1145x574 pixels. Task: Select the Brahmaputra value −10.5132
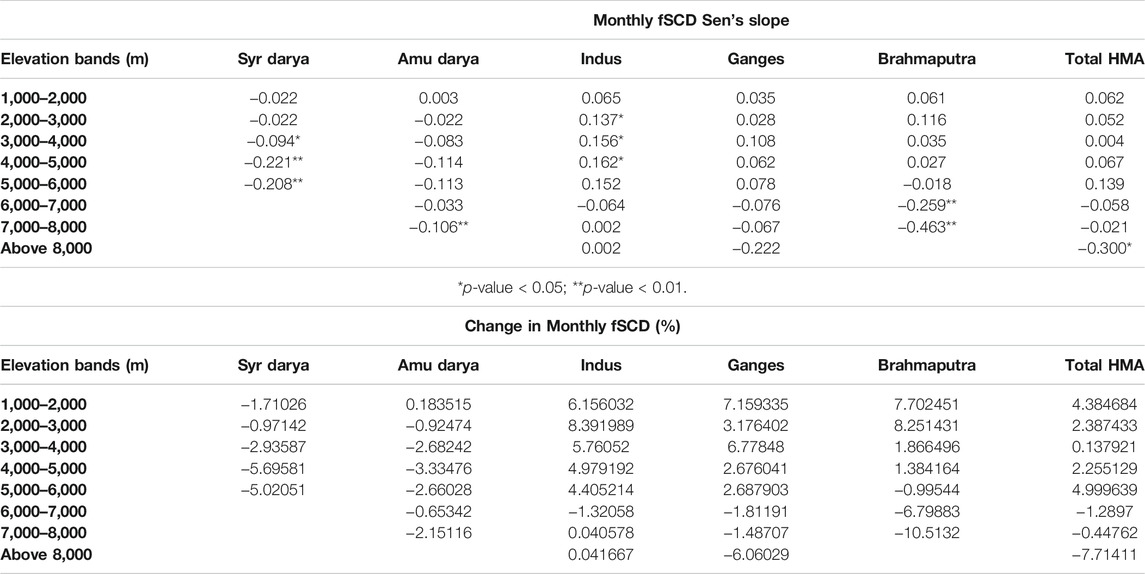tap(926, 533)
